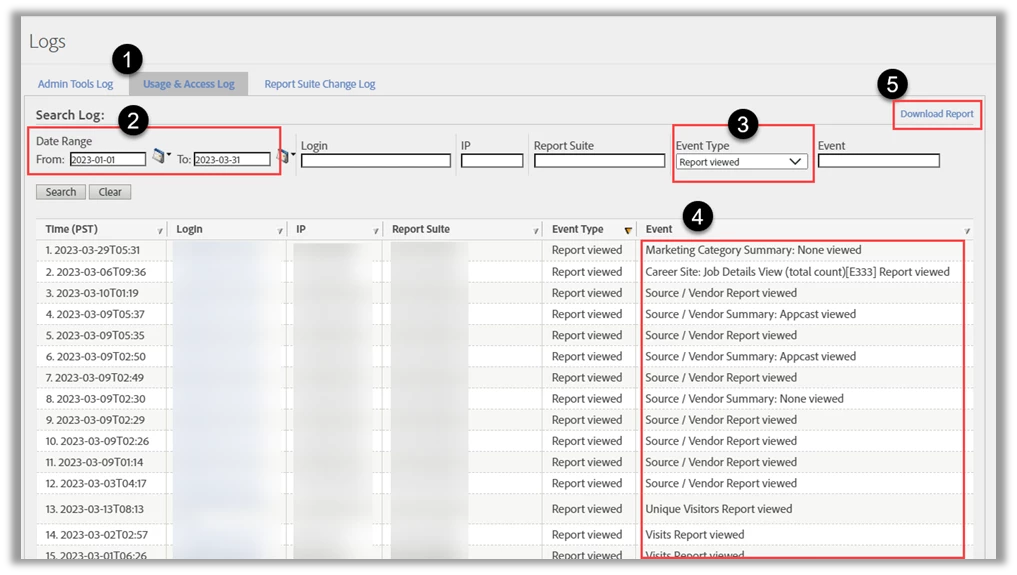Image resolution: width=1017 pixels, height=575 pixels.
Task: Open filter for Login column
Action: [280, 231]
